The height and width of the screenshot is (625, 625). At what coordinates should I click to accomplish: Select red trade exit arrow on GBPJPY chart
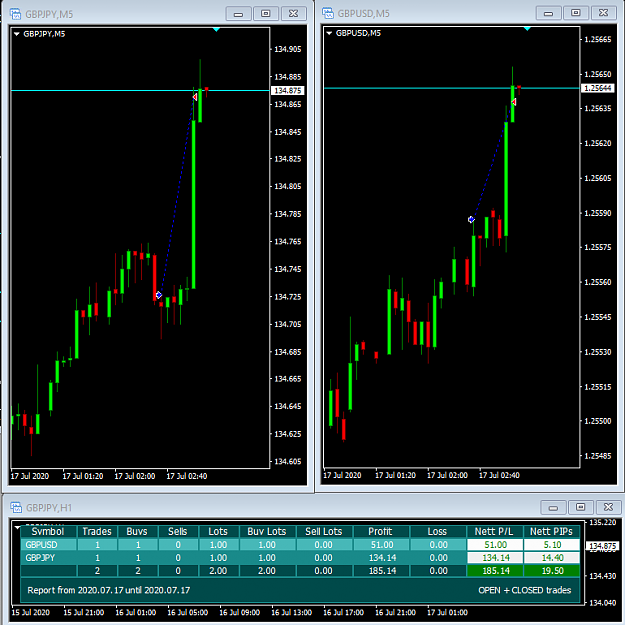[195, 97]
